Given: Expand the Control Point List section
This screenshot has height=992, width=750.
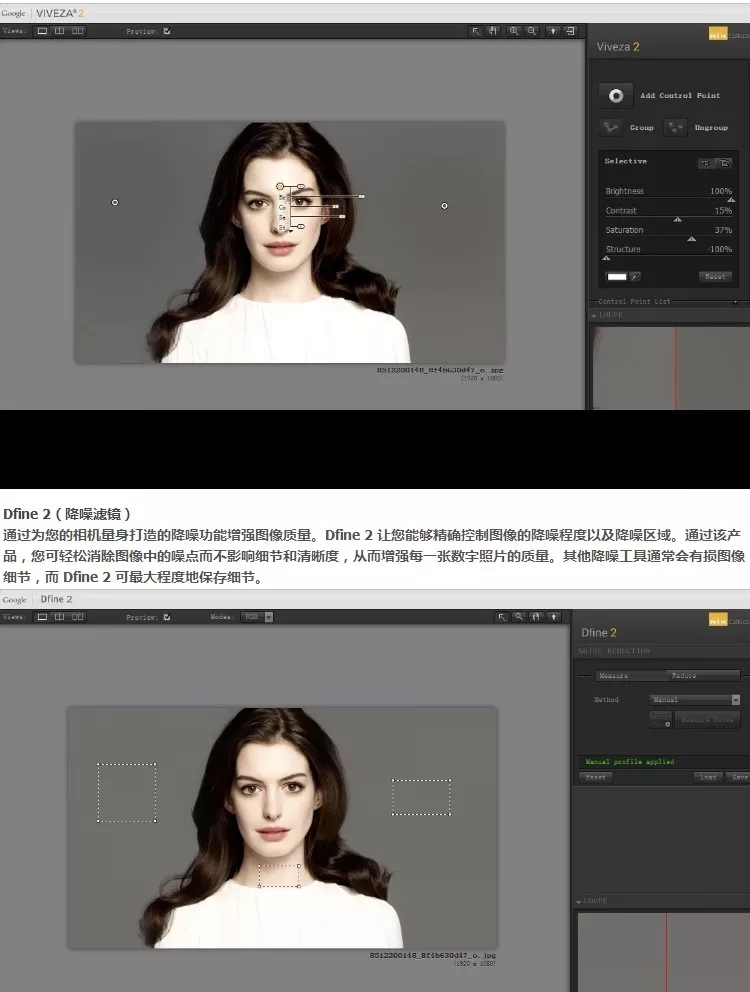Looking at the screenshot, I should [735, 302].
